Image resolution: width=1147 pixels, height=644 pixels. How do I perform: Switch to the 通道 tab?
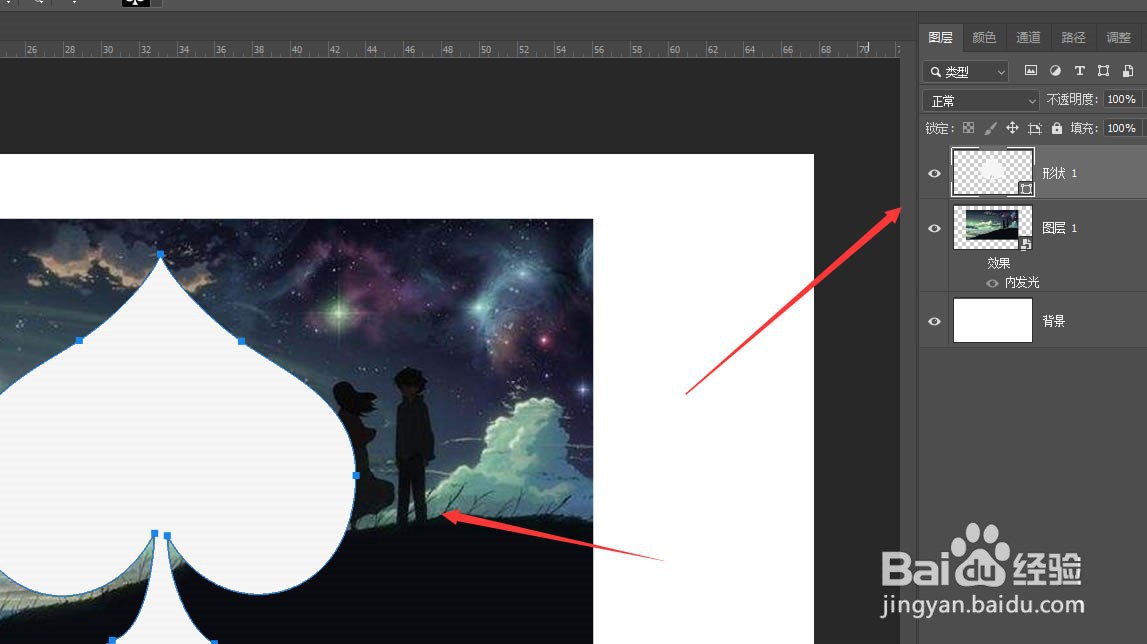point(1028,37)
